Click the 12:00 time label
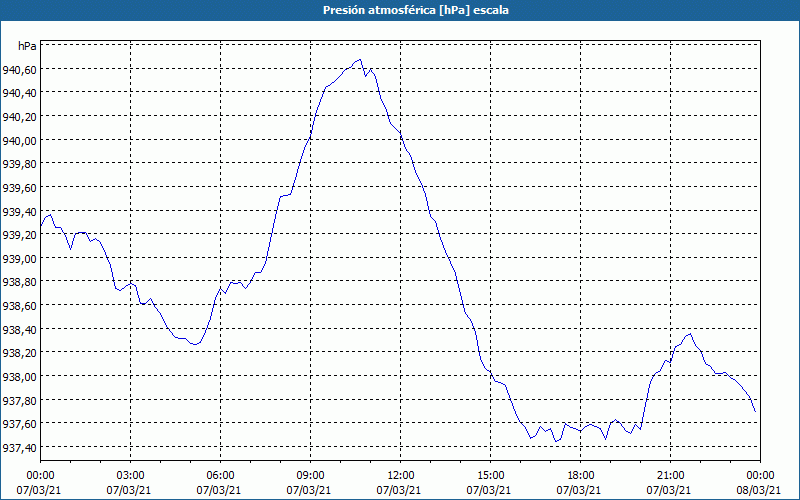800x500 pixels. pyautogui.click(x=401, y=476)
